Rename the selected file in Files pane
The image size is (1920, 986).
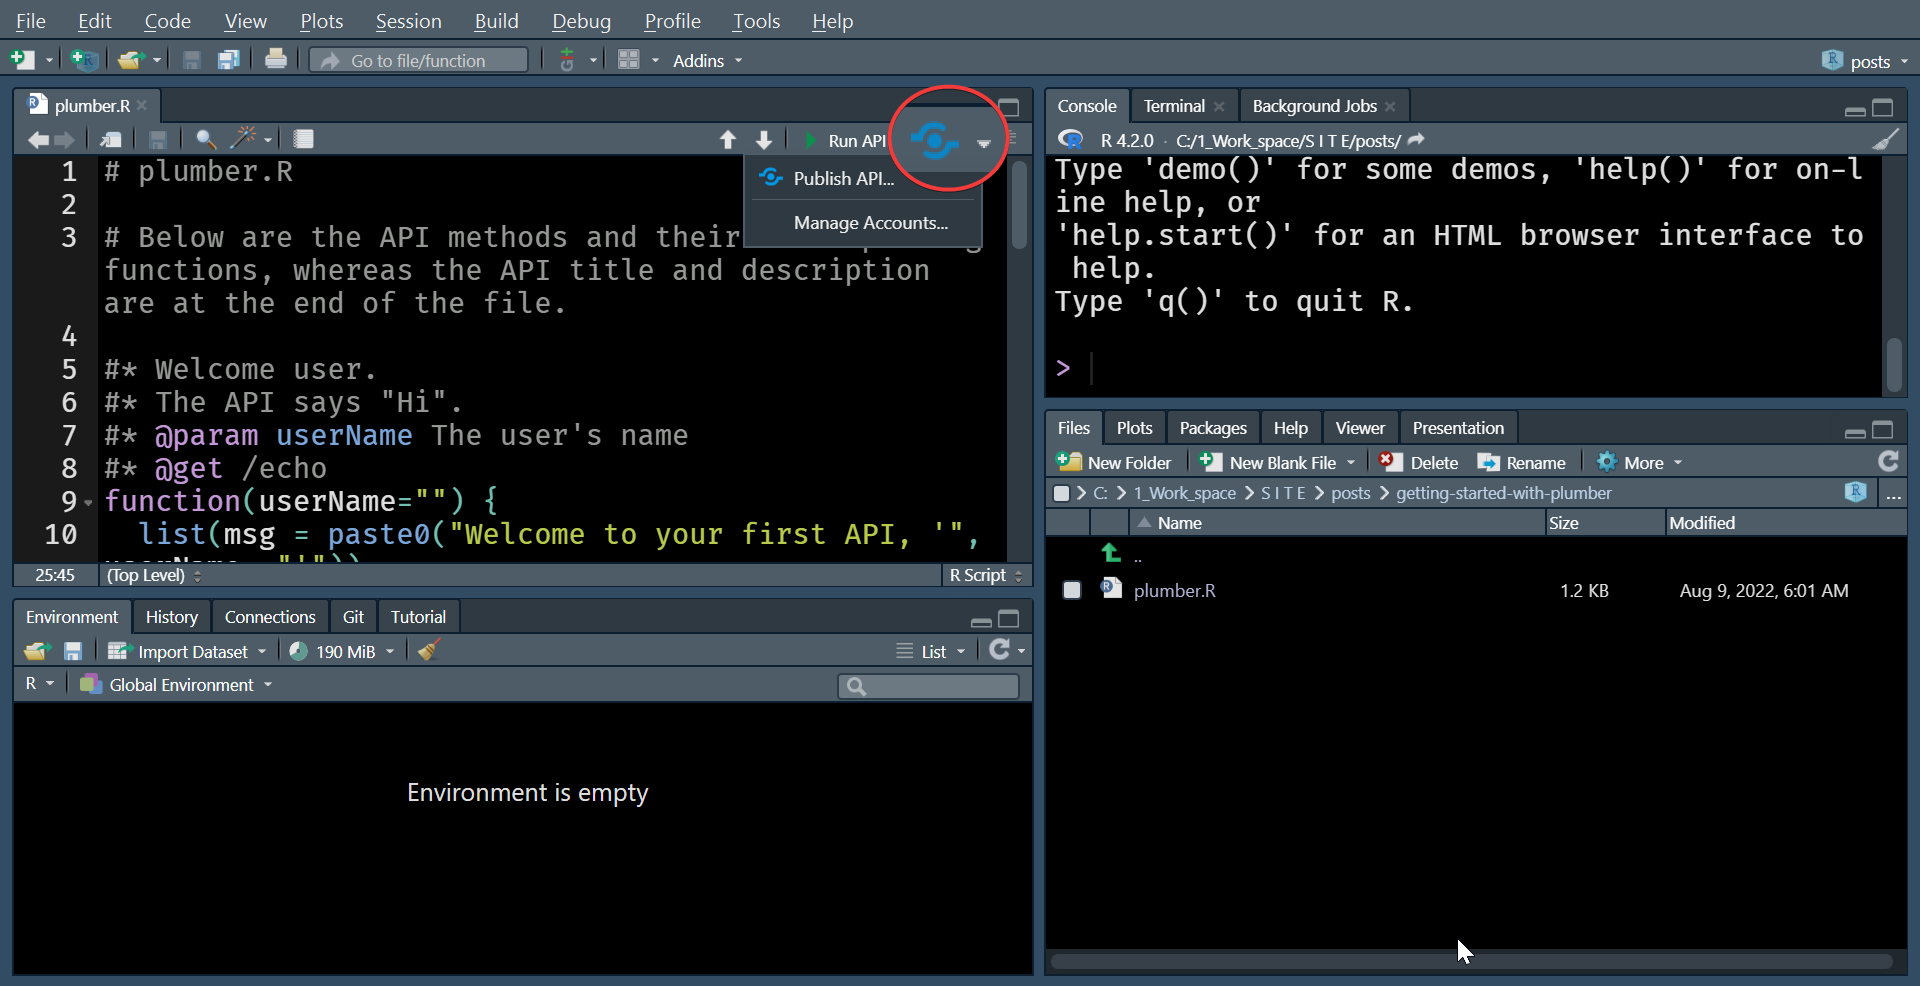1522,461
